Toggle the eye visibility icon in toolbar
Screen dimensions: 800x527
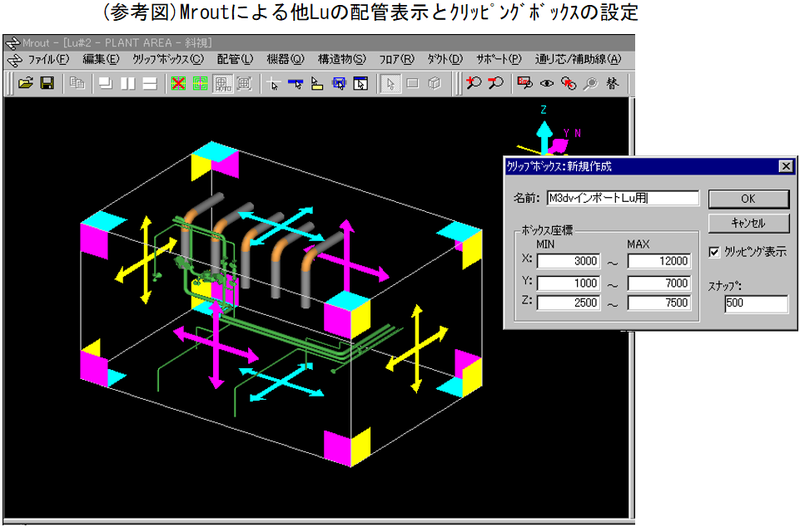[x=548, y=84]
